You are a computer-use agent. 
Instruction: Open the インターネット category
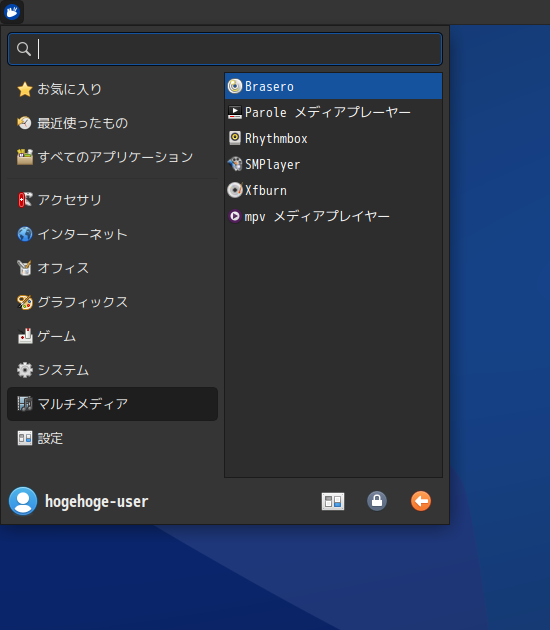112,234
